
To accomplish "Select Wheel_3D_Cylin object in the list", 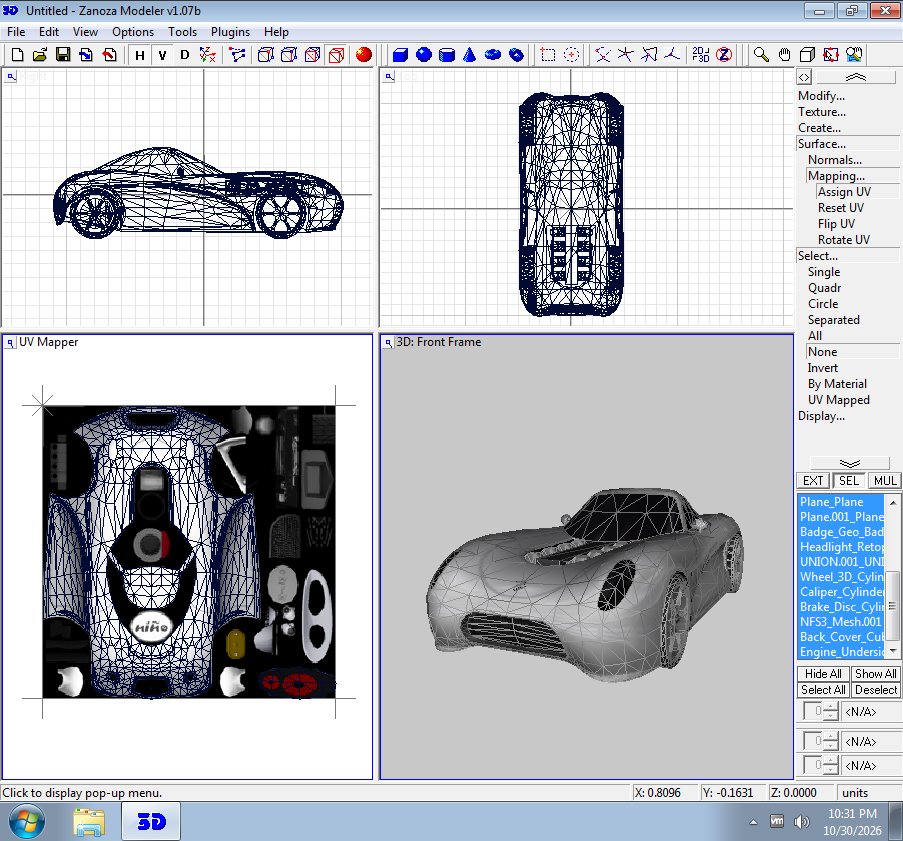I will pos(841,577).
